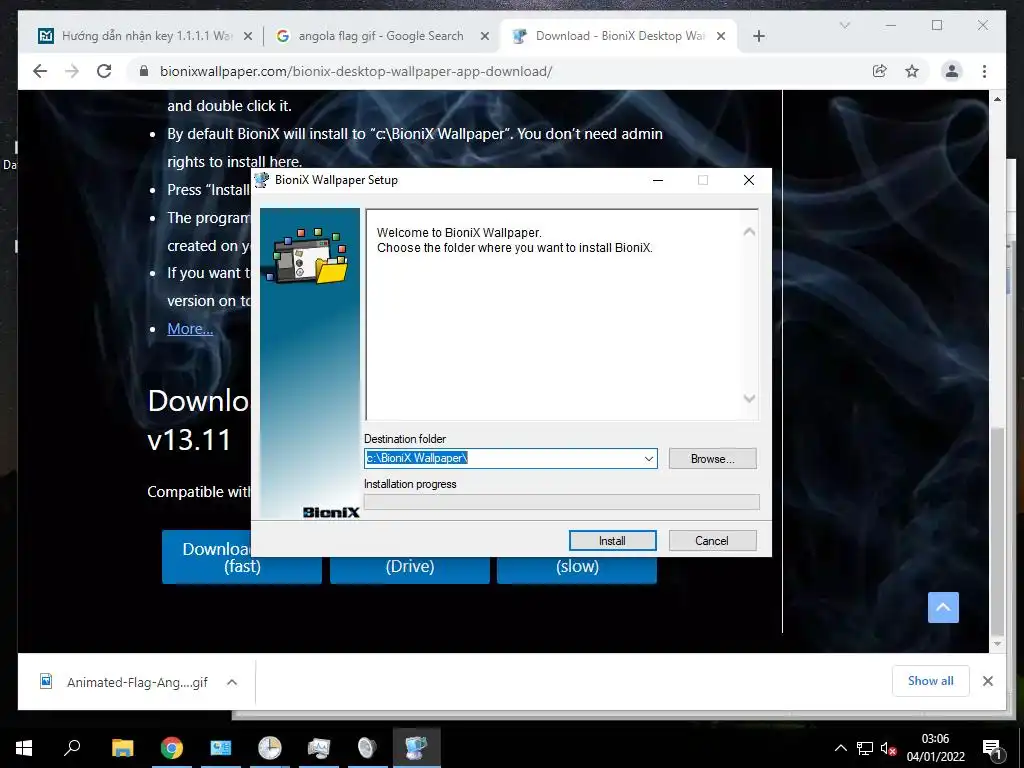Reload the bionixwallpaper page

(x=104, y=71)
